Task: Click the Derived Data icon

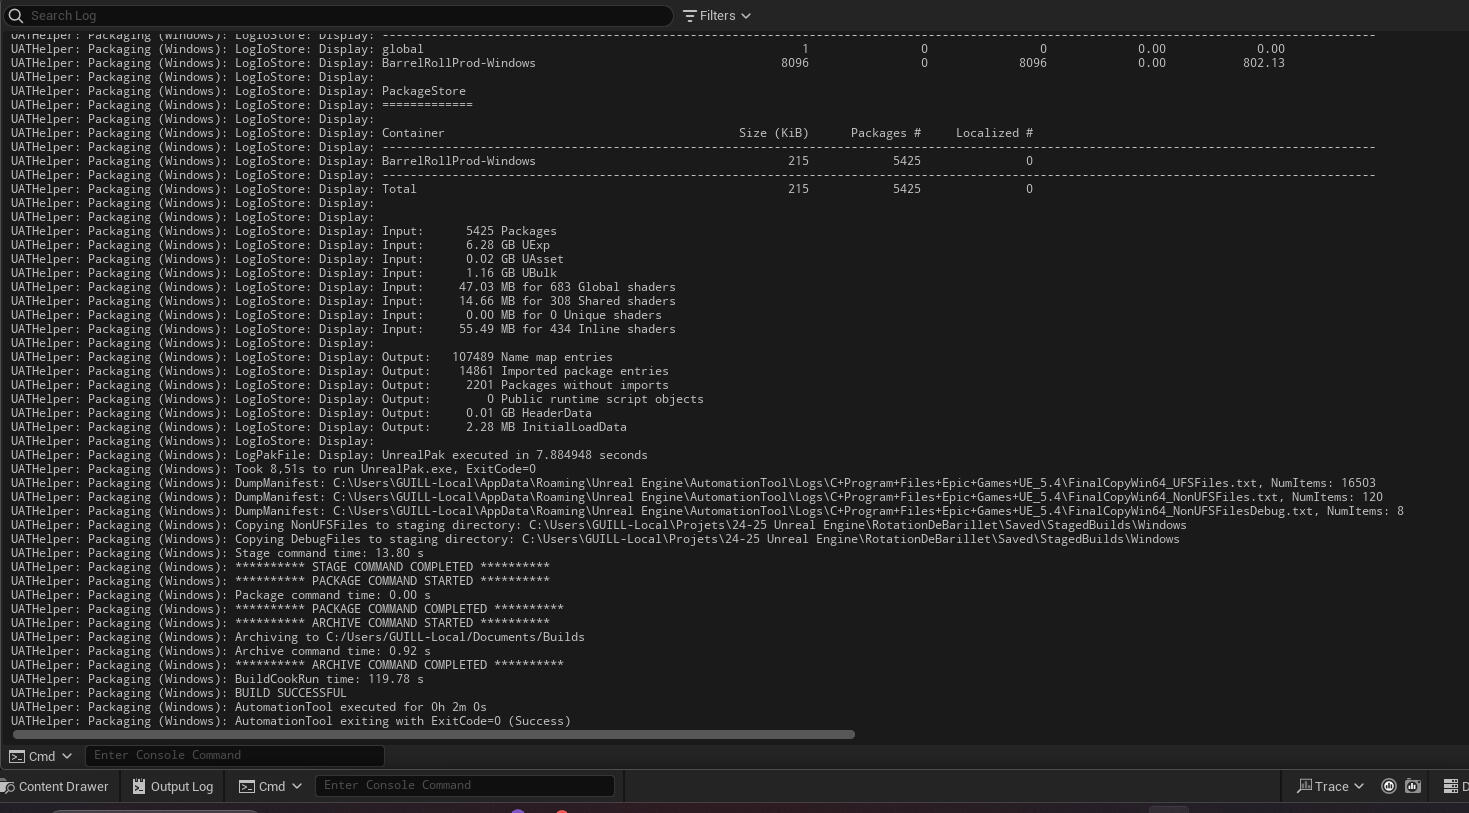Action: (x=1451, y=786)
